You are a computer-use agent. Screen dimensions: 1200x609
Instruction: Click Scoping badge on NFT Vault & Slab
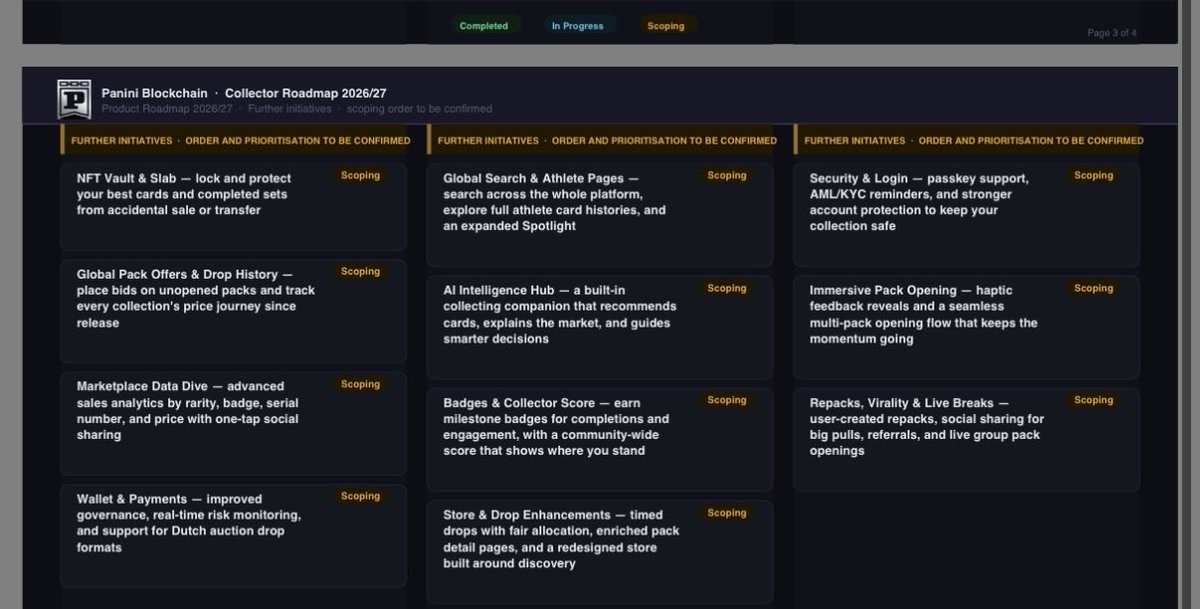coord(361,176)
